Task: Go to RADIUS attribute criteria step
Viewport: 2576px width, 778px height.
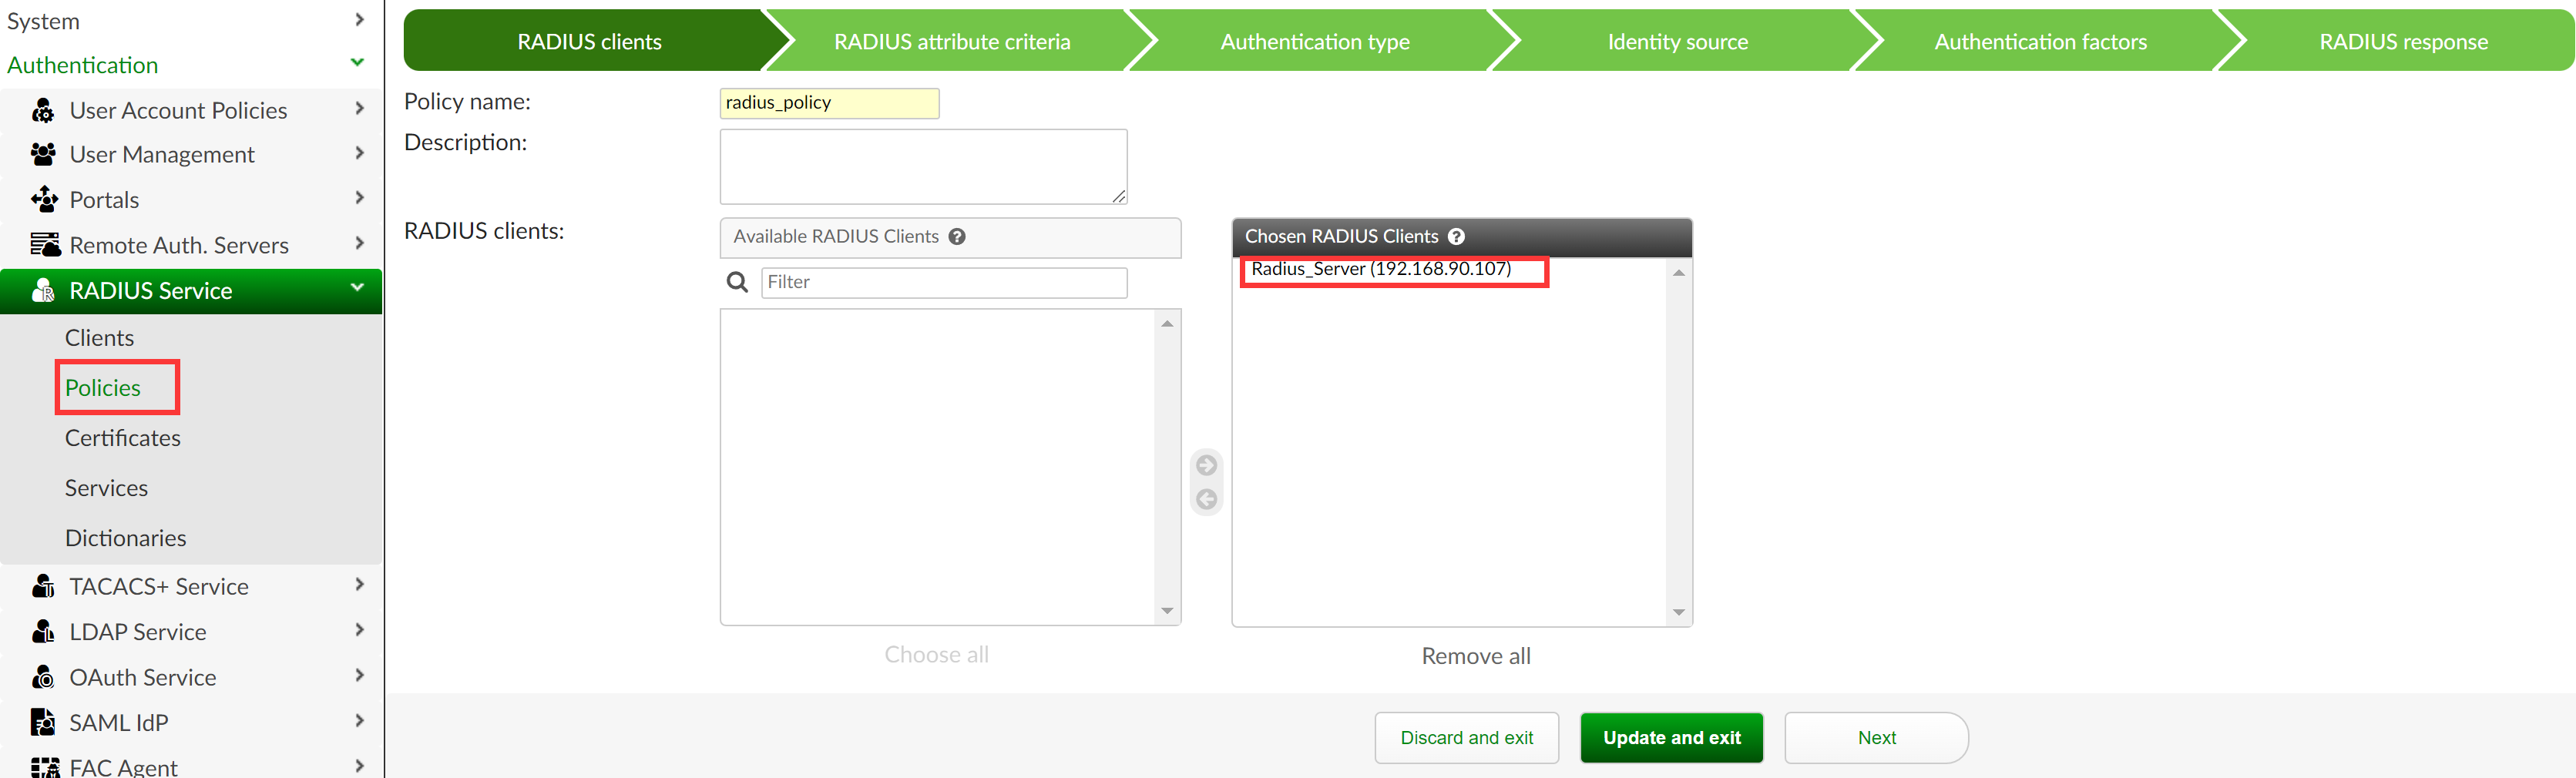Action: point(951,42)
